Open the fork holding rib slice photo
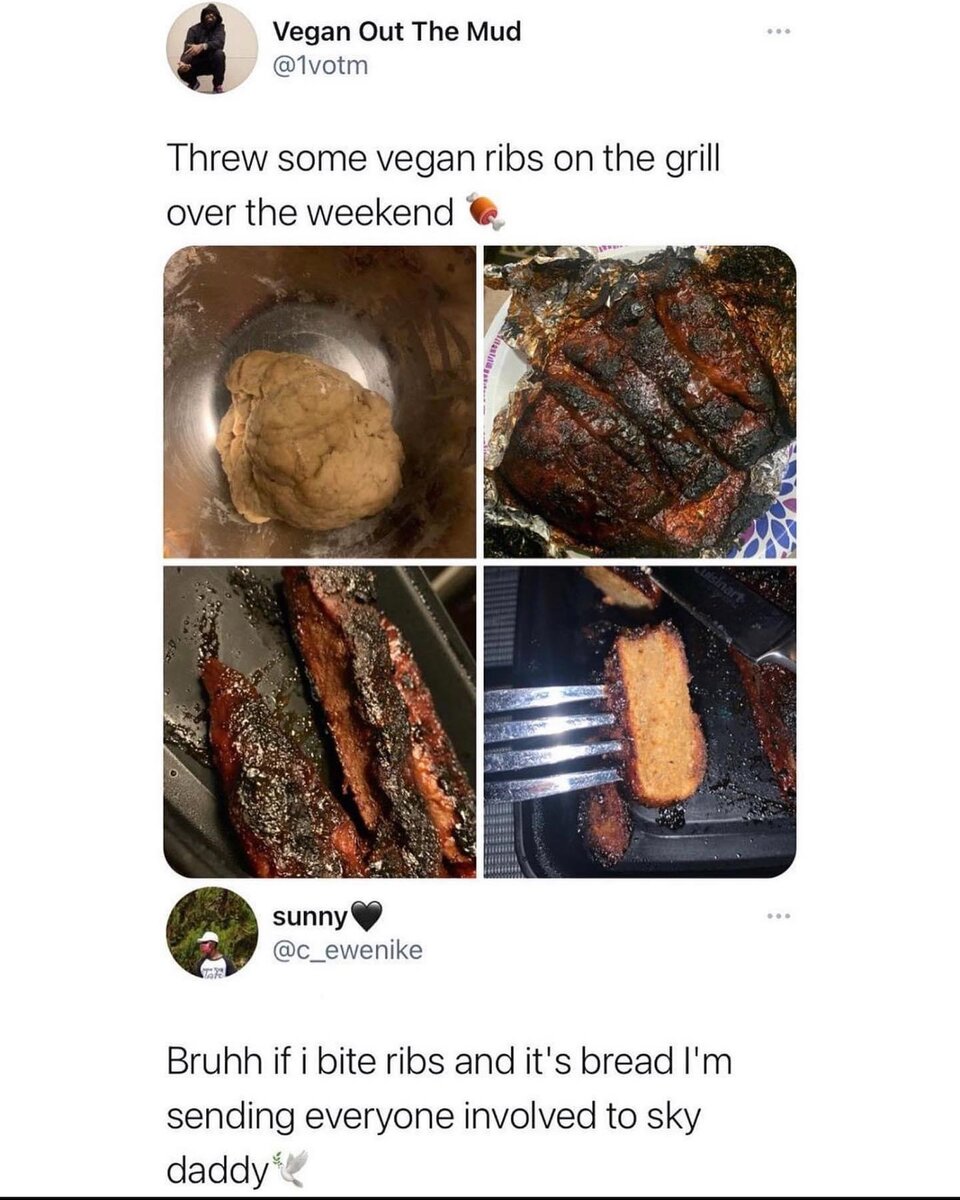960x1200 pixels. click(x=640, y=722)
